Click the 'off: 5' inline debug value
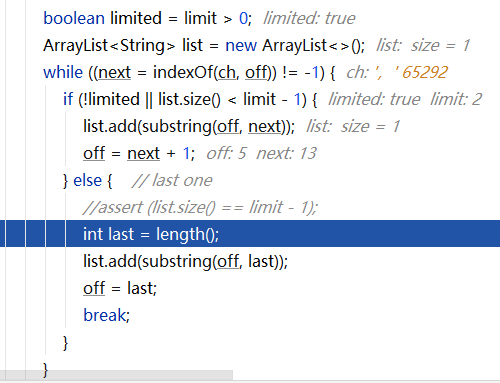The width and height of the screenshot is (500, 383). point(226,153)
